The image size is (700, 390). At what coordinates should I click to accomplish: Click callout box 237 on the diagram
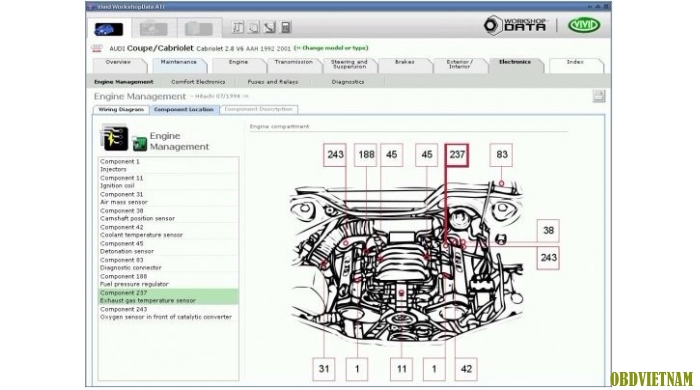tap(457, 155)
